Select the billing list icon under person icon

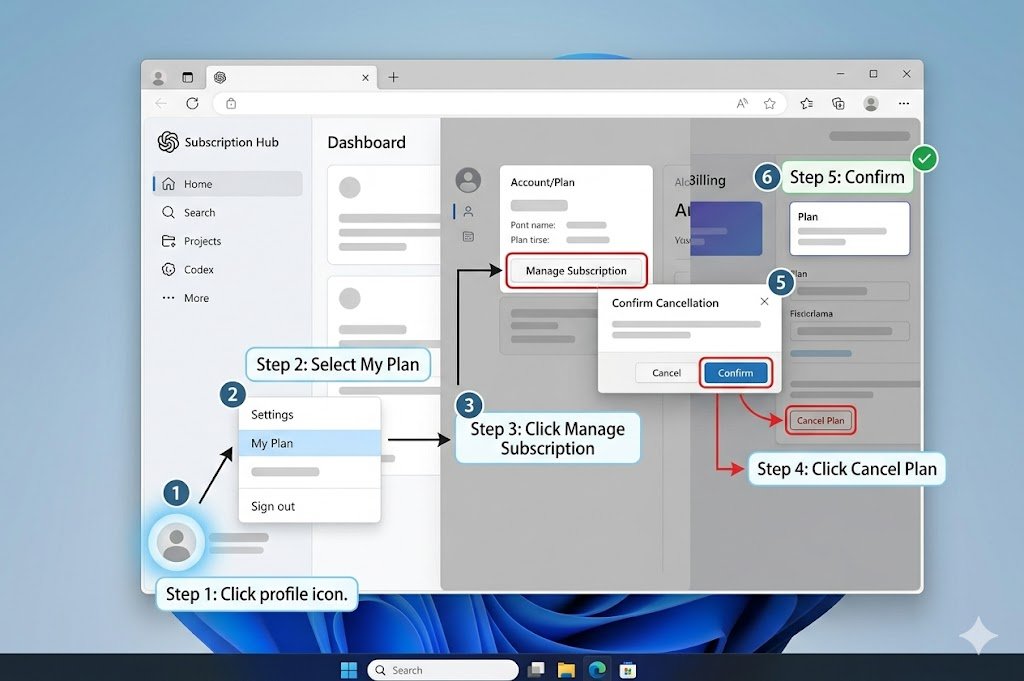468,236
